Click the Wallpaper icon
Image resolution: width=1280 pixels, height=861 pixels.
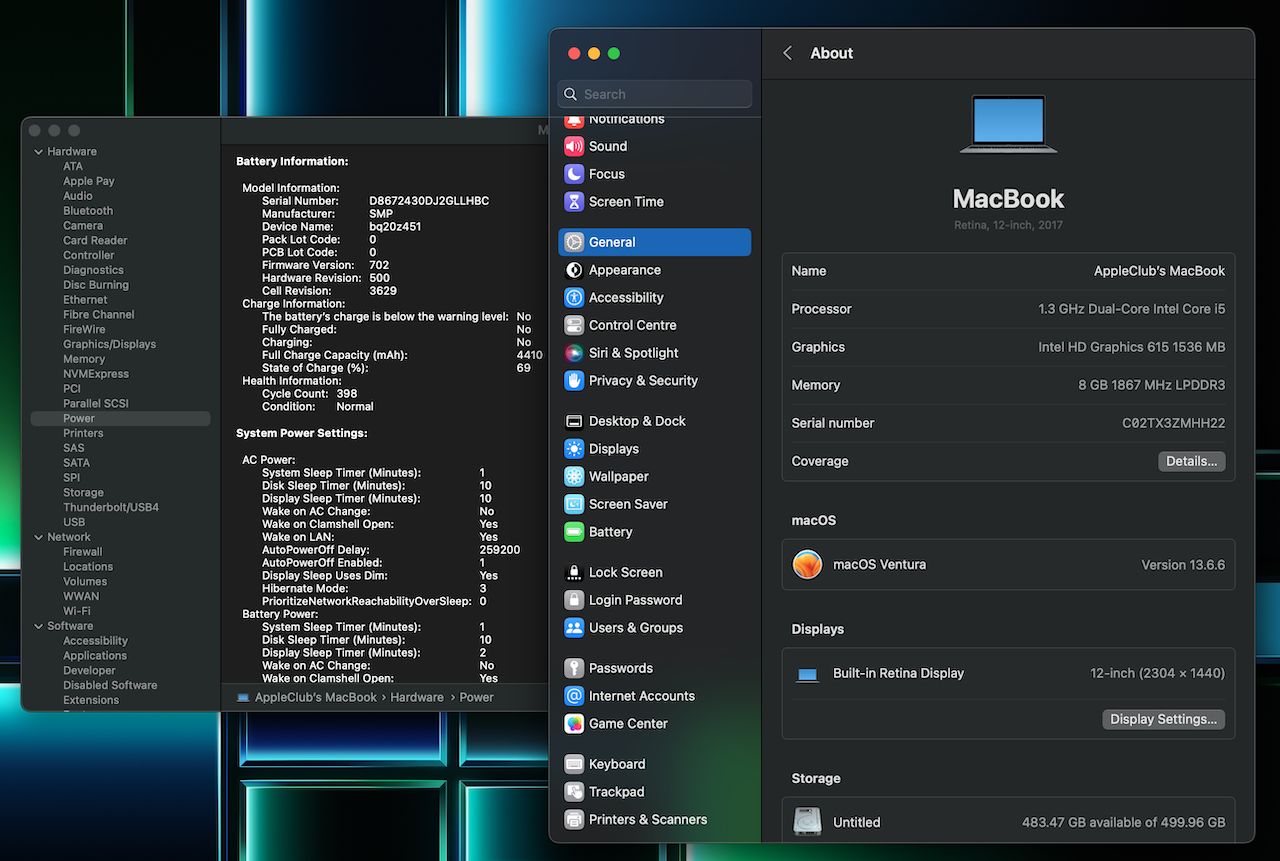point(574,476)
